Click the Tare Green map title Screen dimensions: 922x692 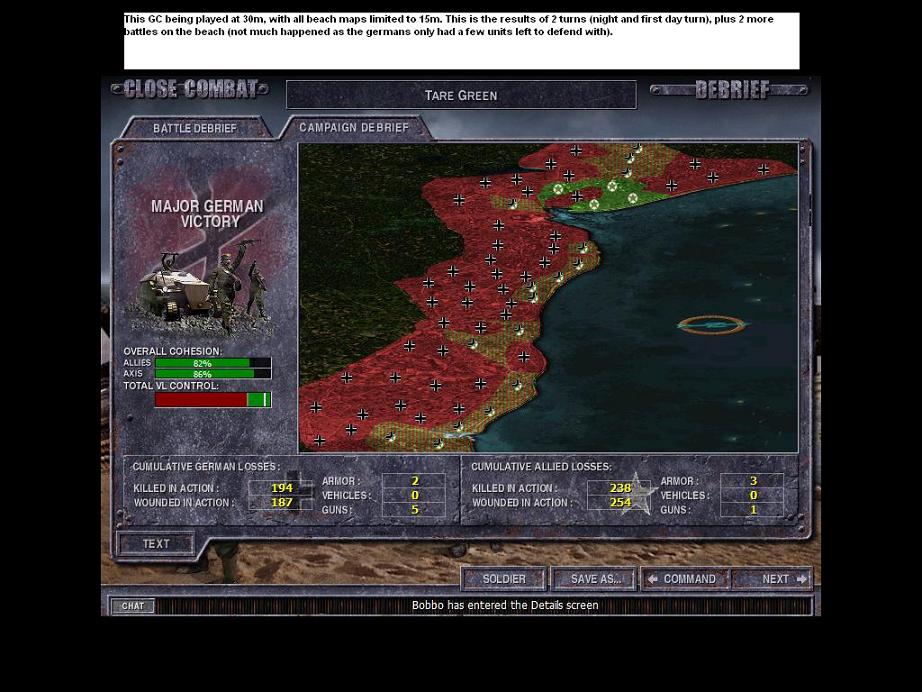coord(461,95)
